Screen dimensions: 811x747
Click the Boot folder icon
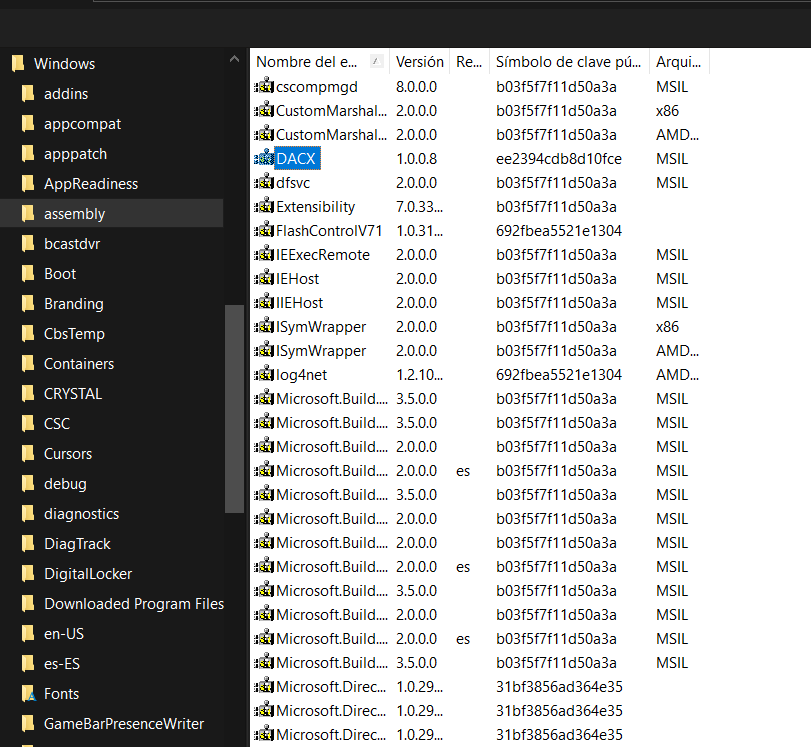(28, 274)
